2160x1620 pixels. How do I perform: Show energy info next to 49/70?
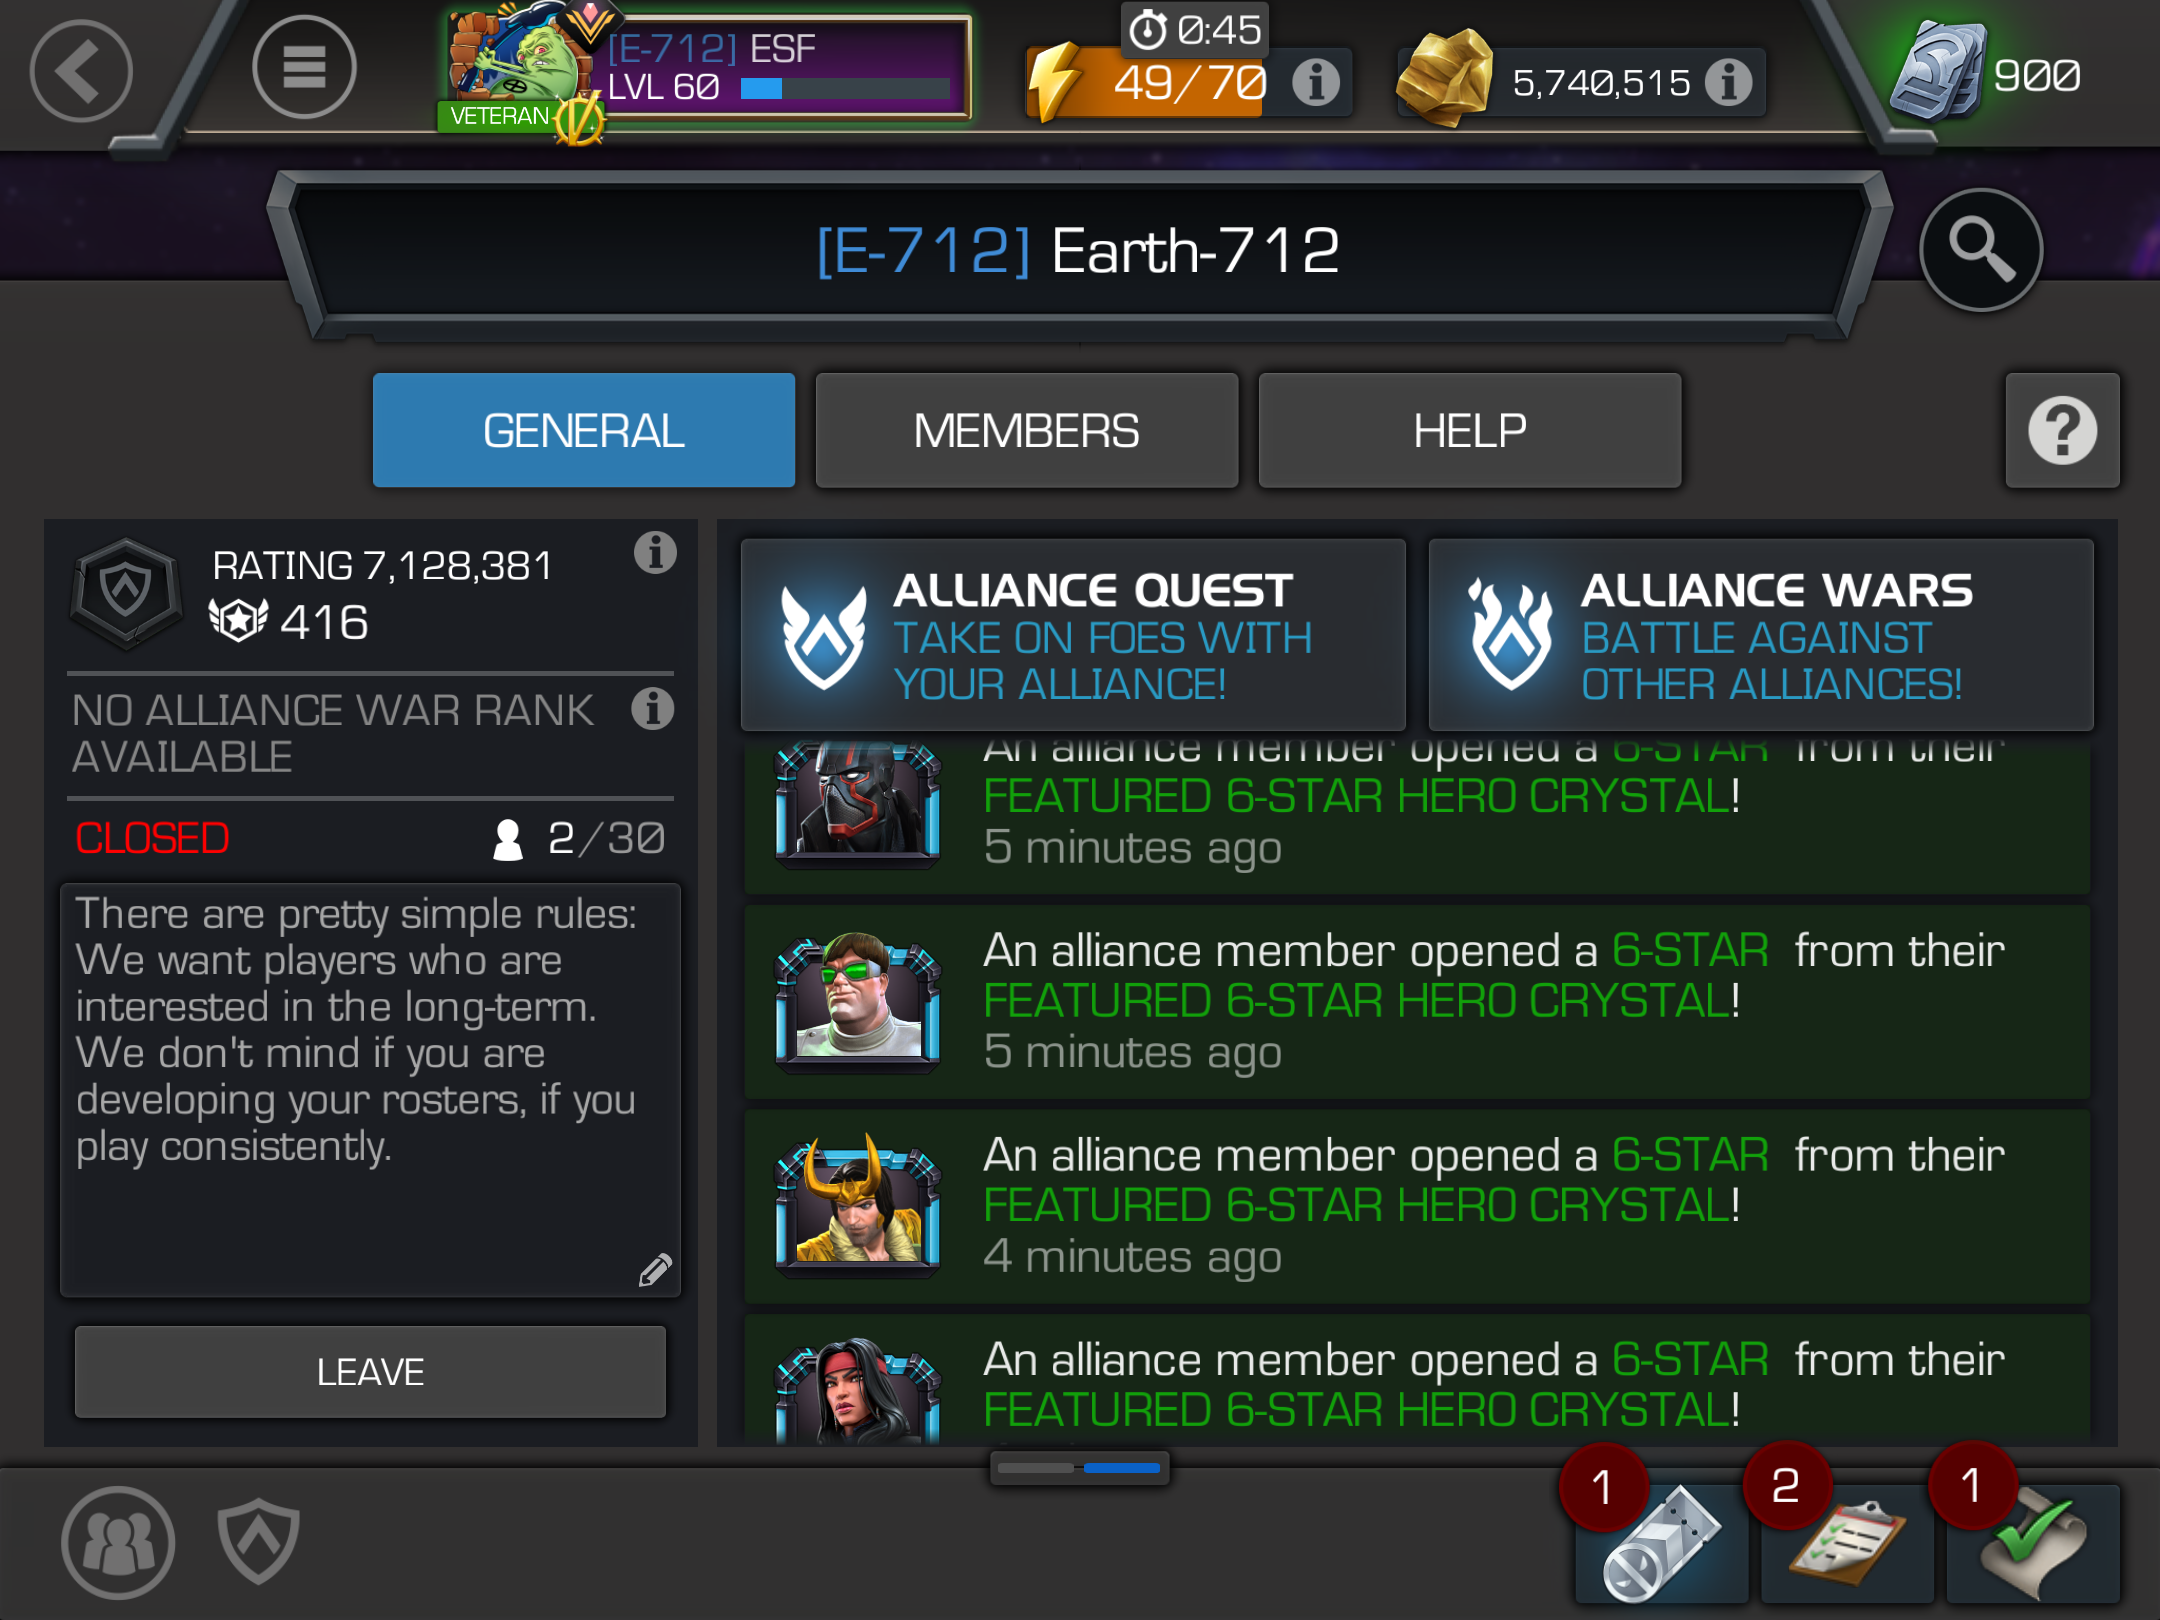pos(1316,82)
